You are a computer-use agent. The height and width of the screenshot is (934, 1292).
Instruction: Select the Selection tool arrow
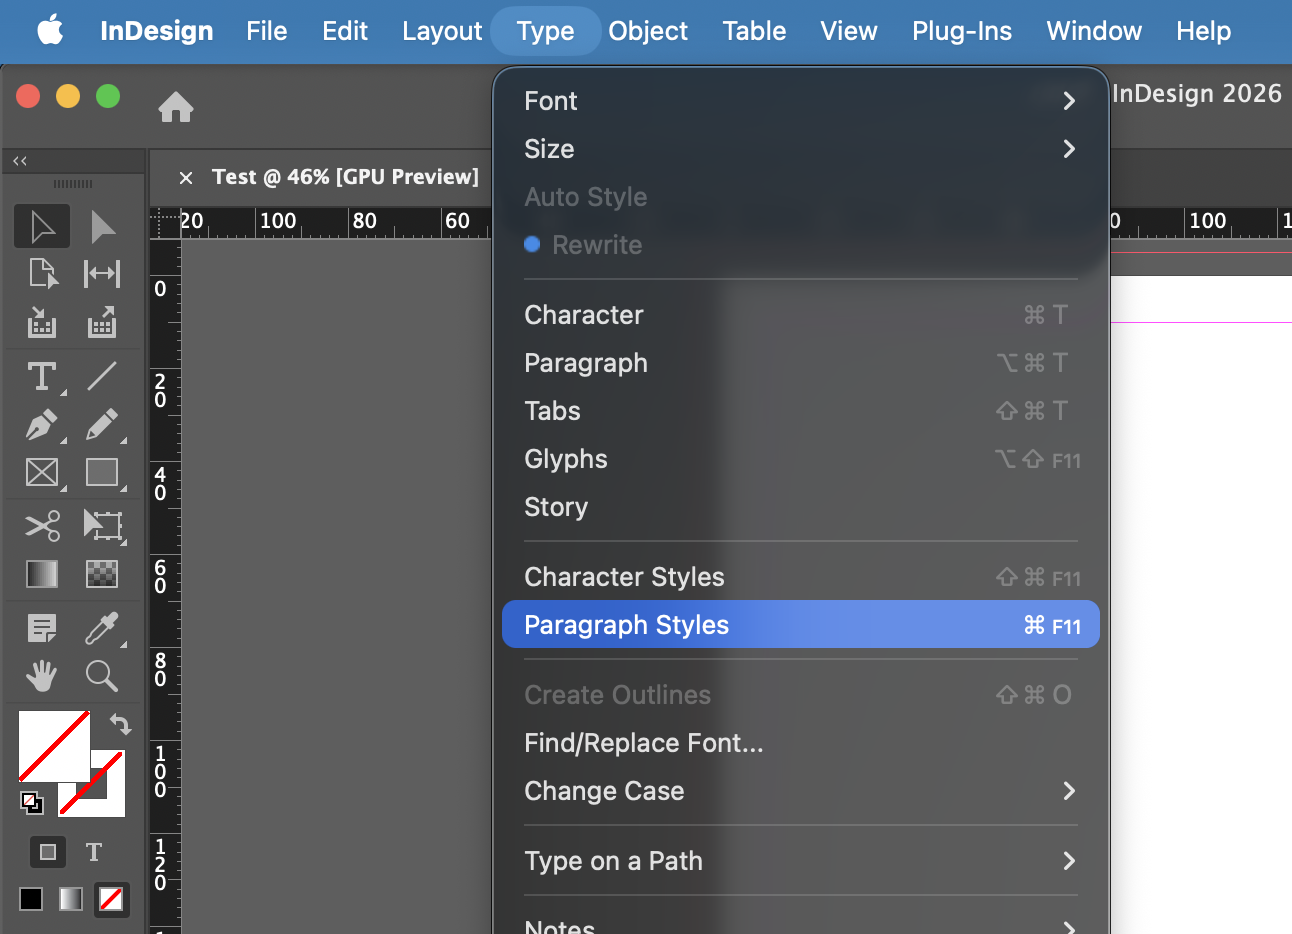click(x=42, y=226)
